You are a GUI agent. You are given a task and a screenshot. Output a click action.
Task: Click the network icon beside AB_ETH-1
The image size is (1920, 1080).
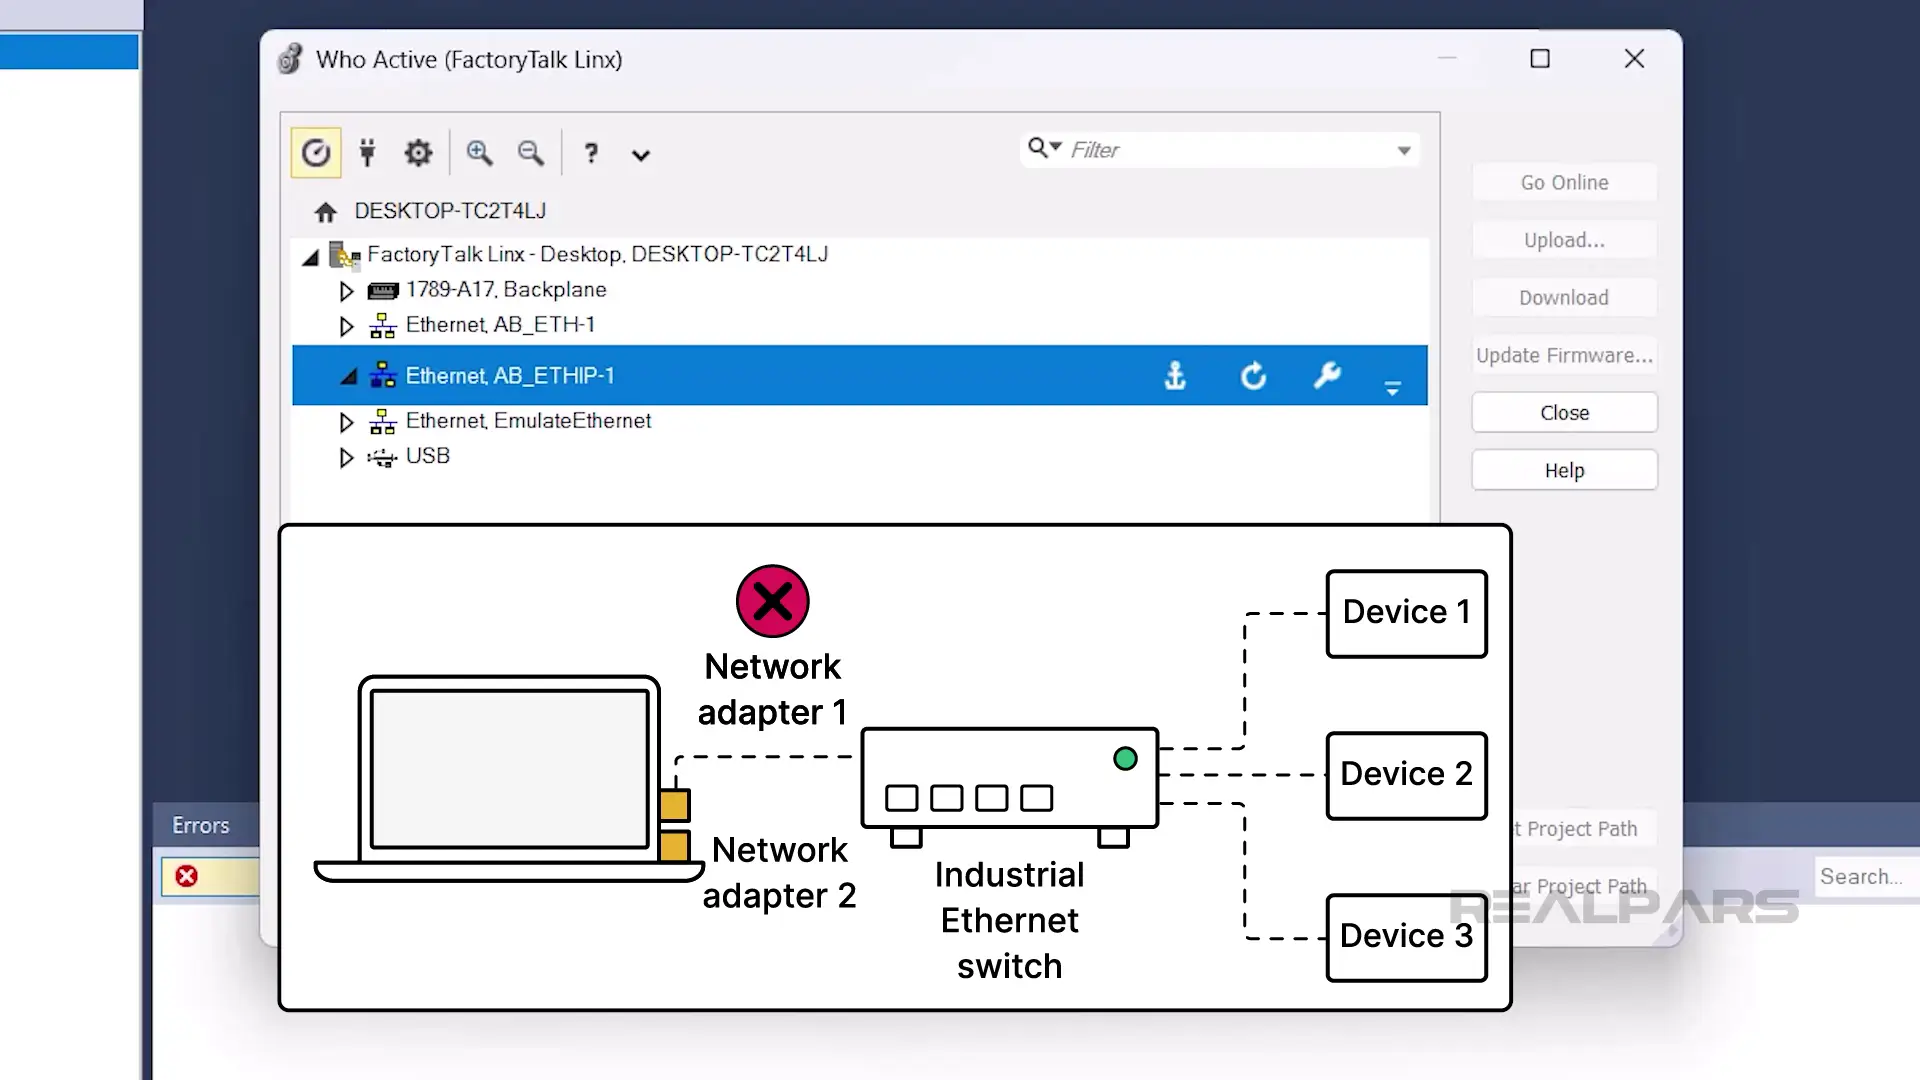point(382,326)
